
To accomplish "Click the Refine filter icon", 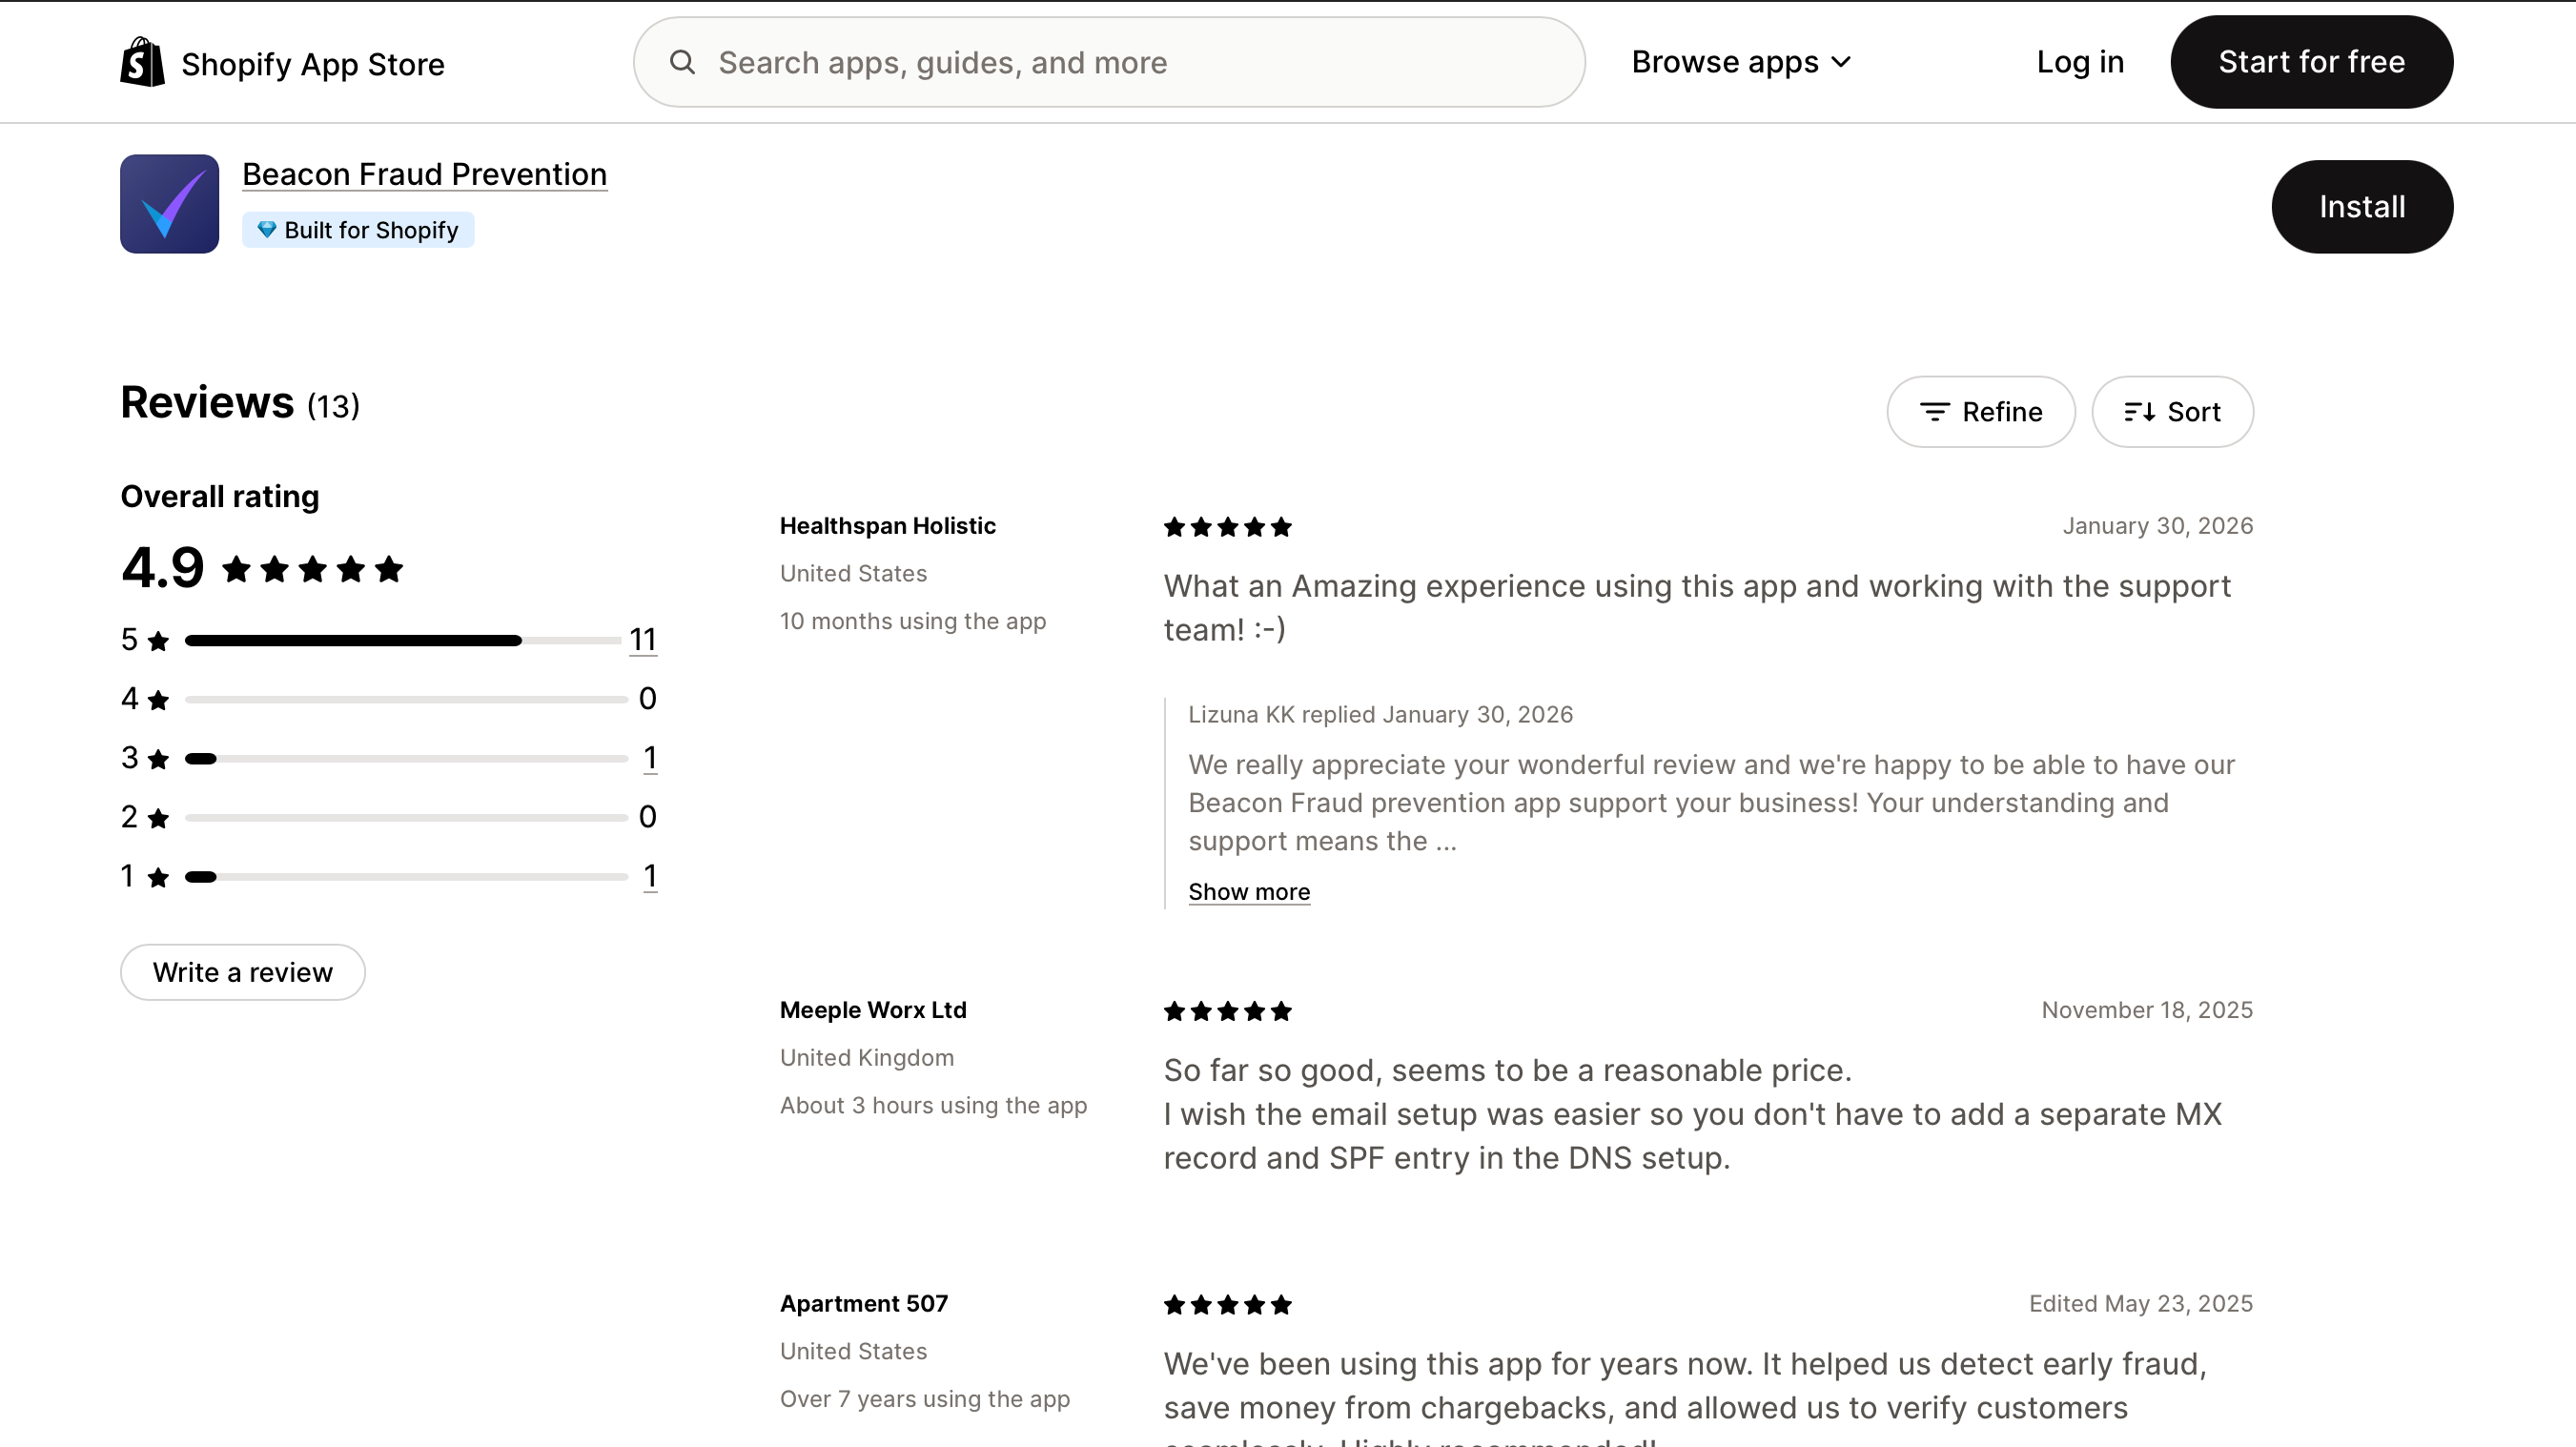I will point(1934,412).
